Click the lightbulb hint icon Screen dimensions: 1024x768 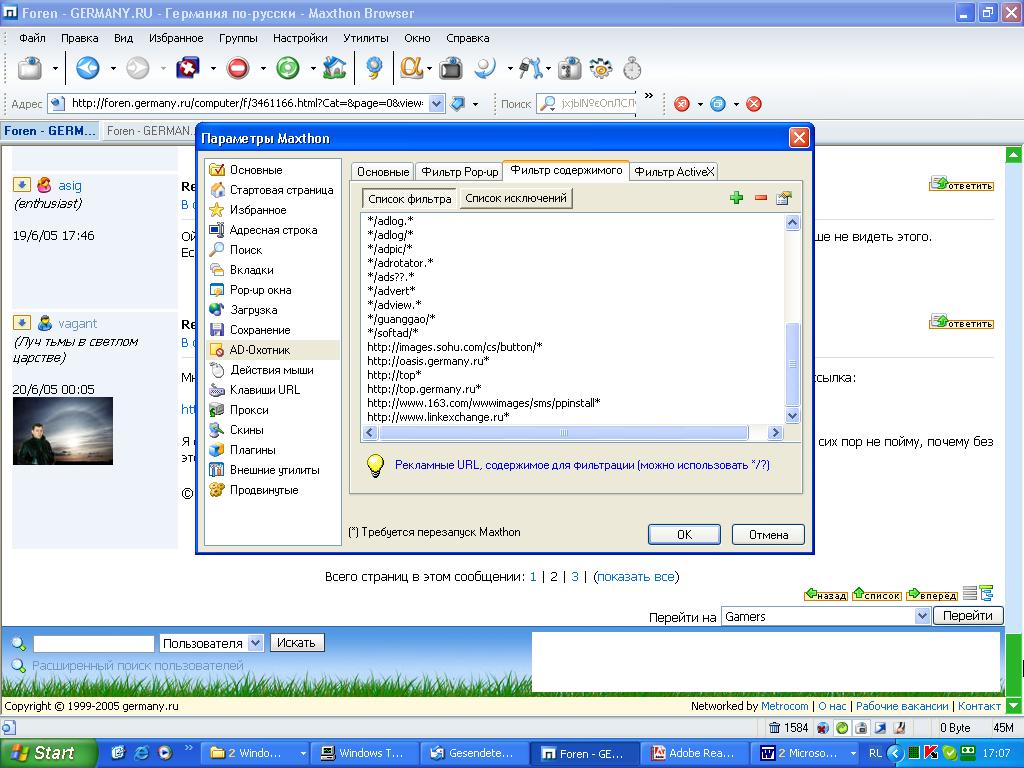coord(375,466)
